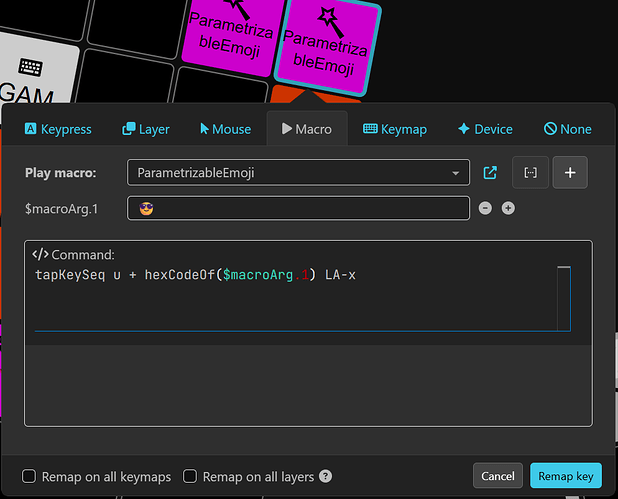
Task: Click the help question mark icon
Action: point(325,477)
